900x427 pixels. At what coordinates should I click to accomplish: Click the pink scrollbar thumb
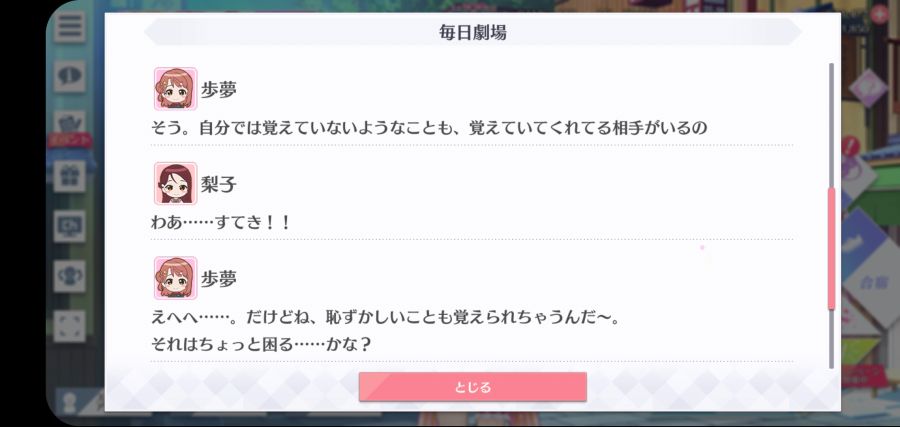coord(831,248)
